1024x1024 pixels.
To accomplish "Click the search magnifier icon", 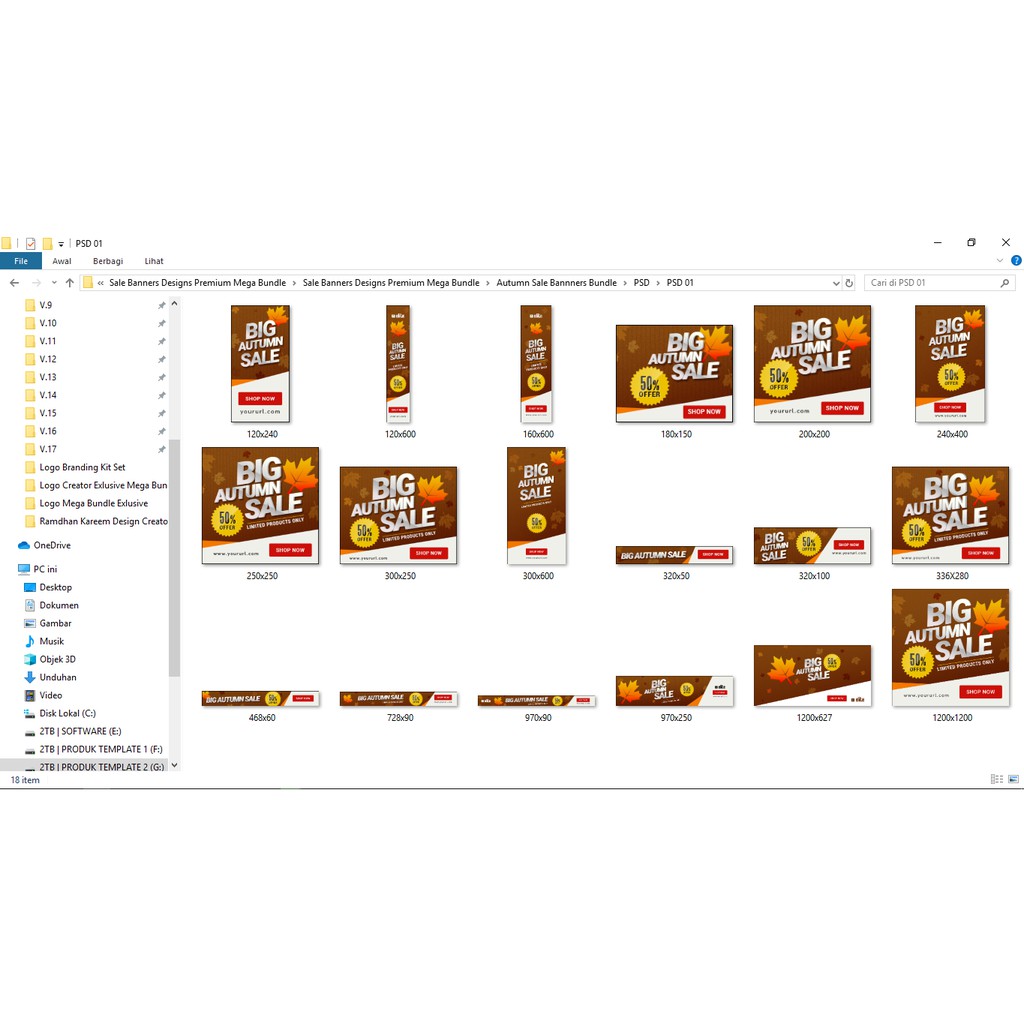I will 1005,283.
